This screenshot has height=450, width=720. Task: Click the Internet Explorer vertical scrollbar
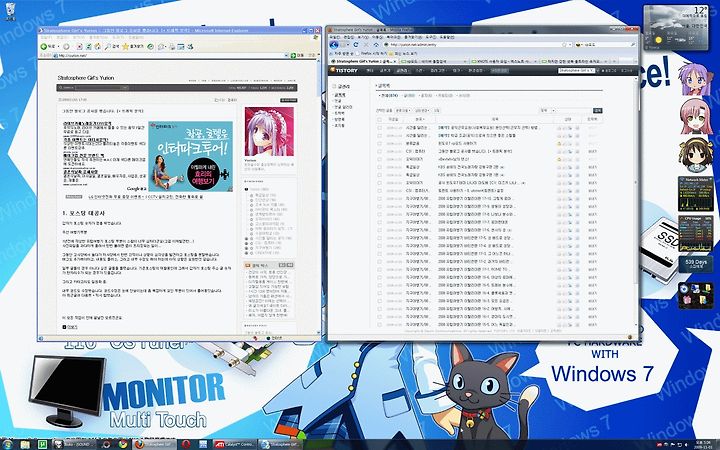click(x=318, y=195)
